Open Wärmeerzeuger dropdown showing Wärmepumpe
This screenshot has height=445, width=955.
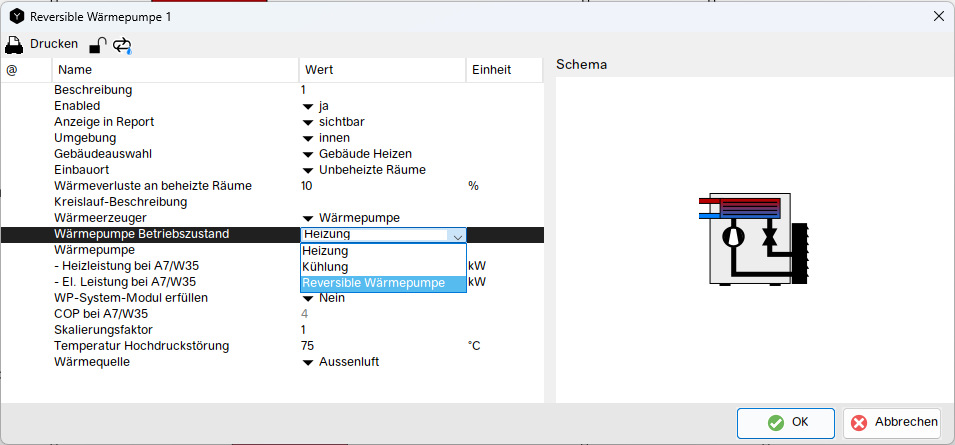coord(308,218)
